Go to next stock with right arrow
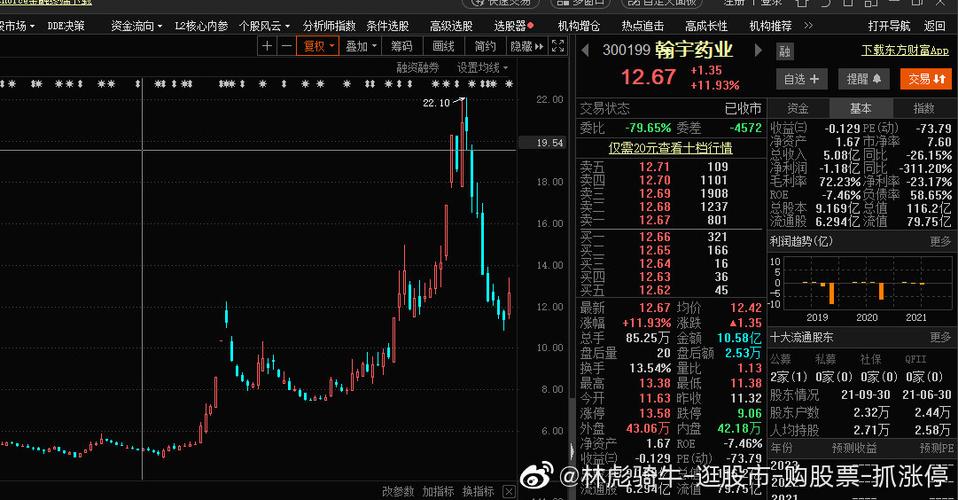Image resolution: width=958 pixels, height=500 pixels. click(758, 50)
